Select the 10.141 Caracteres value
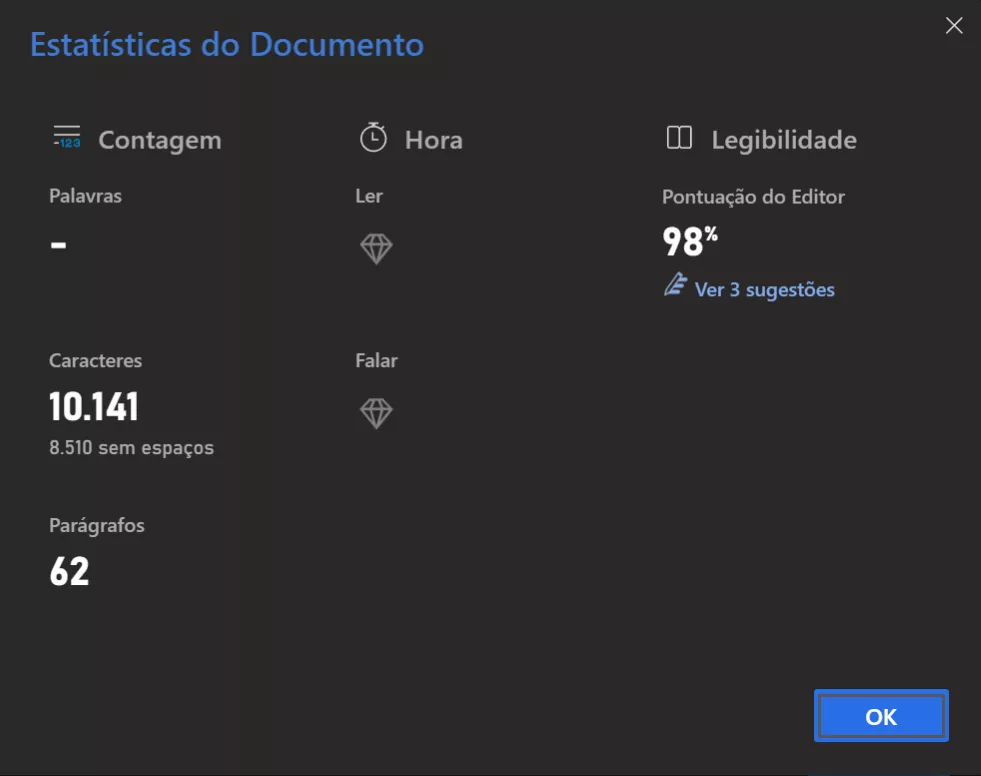 pos(93,407)
